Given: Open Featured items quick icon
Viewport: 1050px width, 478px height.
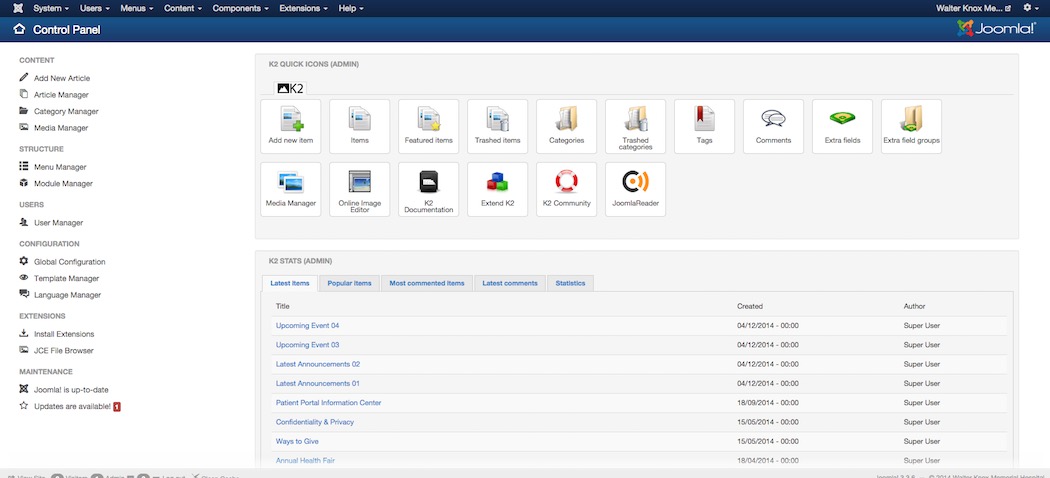Looking at the screenshot, I should click(x=429, y=127).
